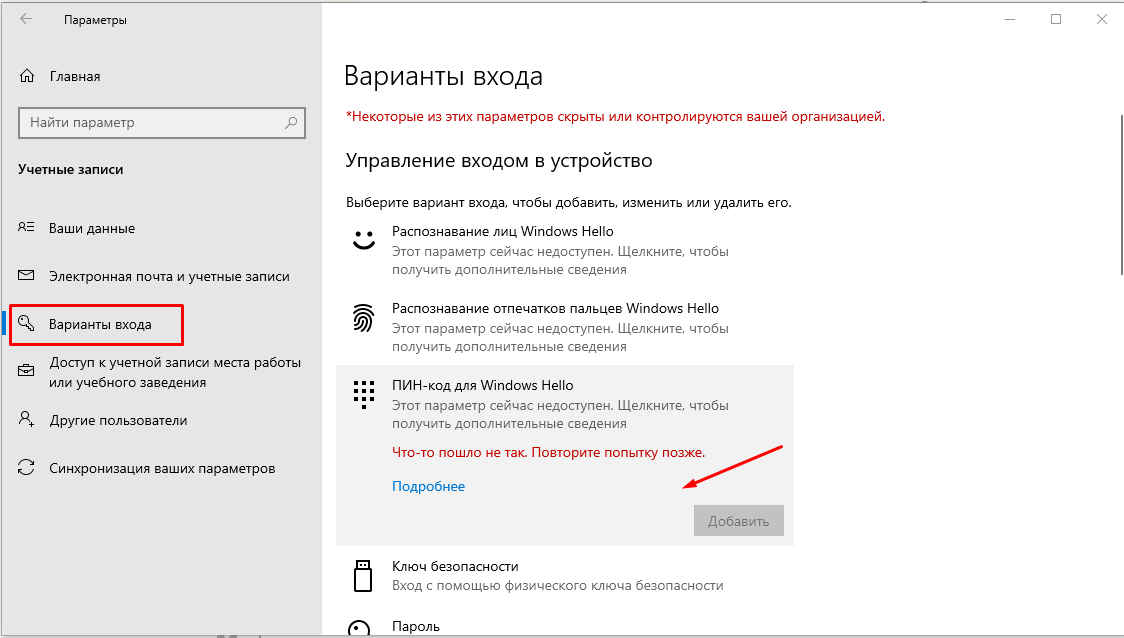The image size is (1124, 638).
Task: Open Электронная почта и учетные записи
Action: [x=169, y=276]
